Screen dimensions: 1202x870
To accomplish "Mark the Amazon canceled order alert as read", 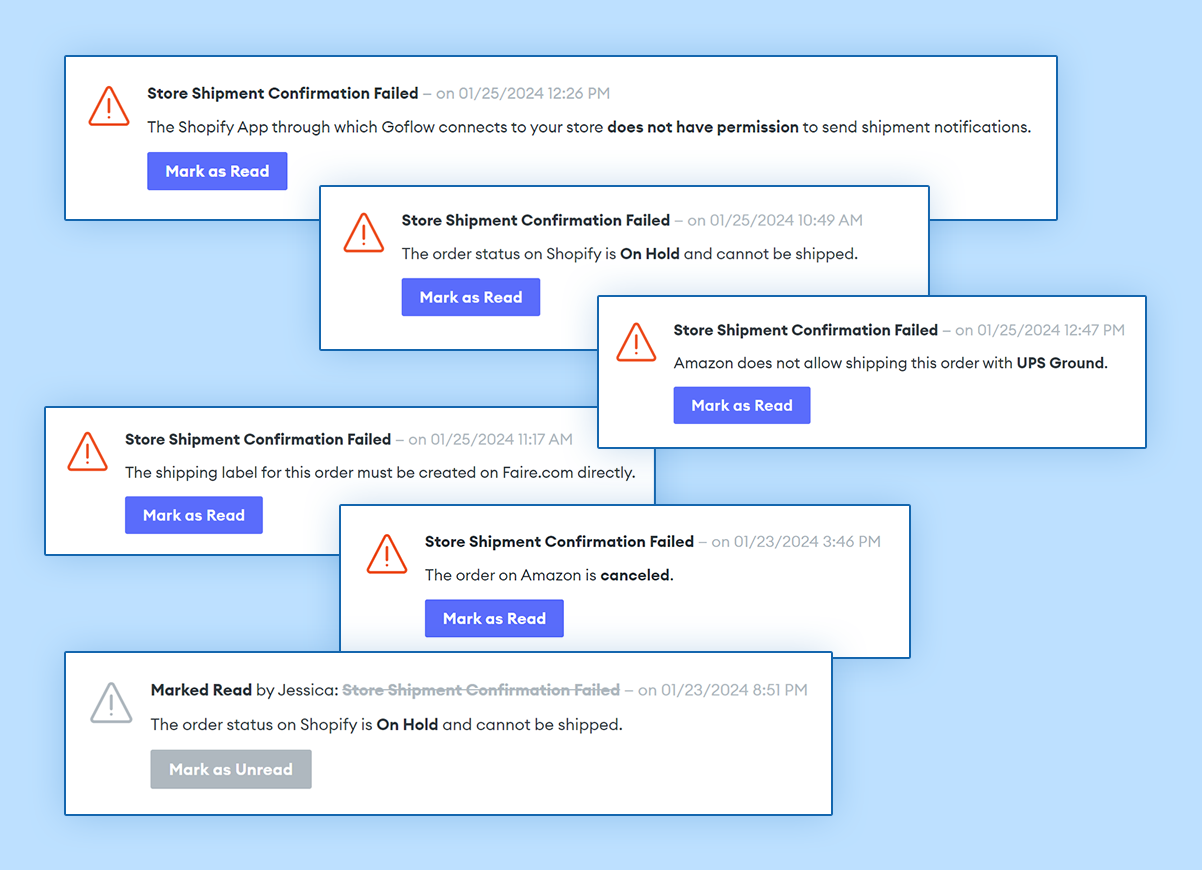I will (494, 618).
